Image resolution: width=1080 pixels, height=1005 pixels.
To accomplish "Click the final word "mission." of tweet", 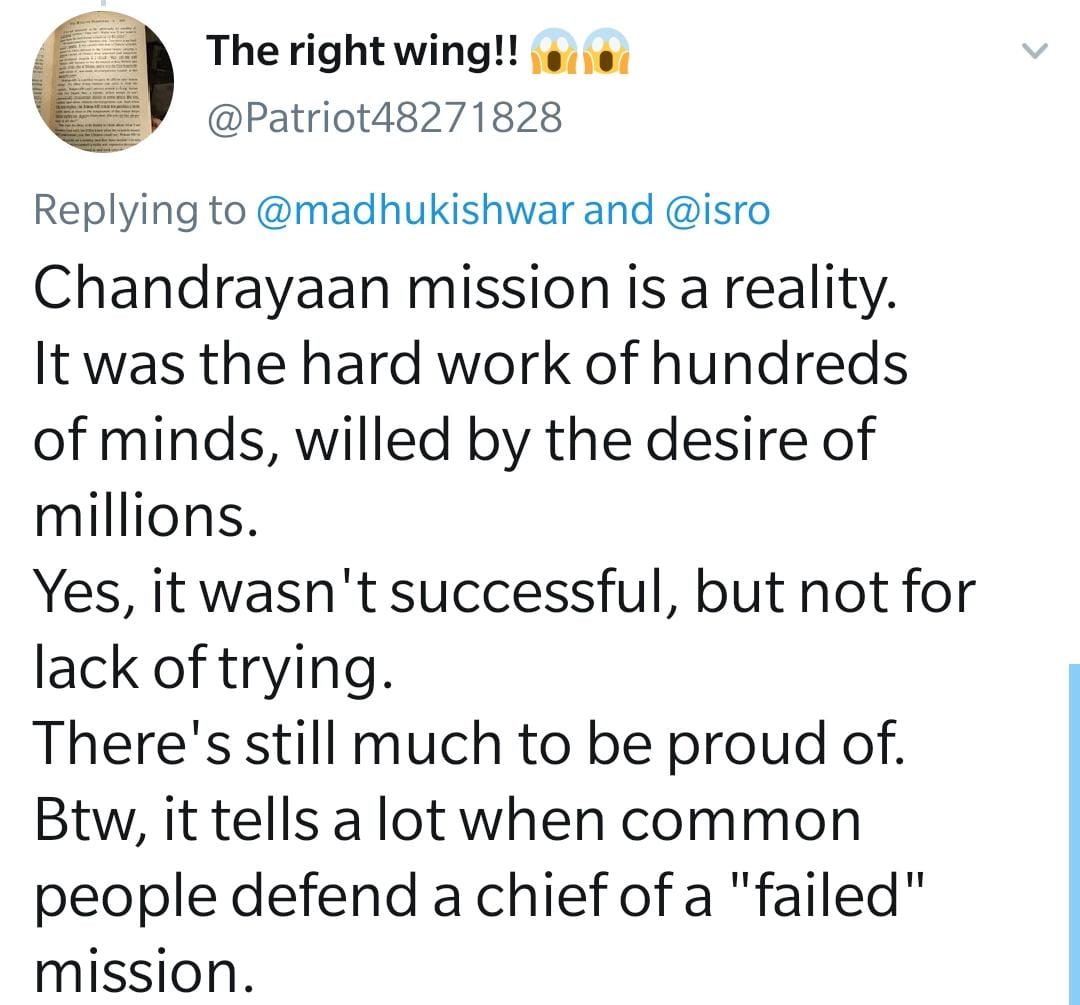I will point(139,972).
